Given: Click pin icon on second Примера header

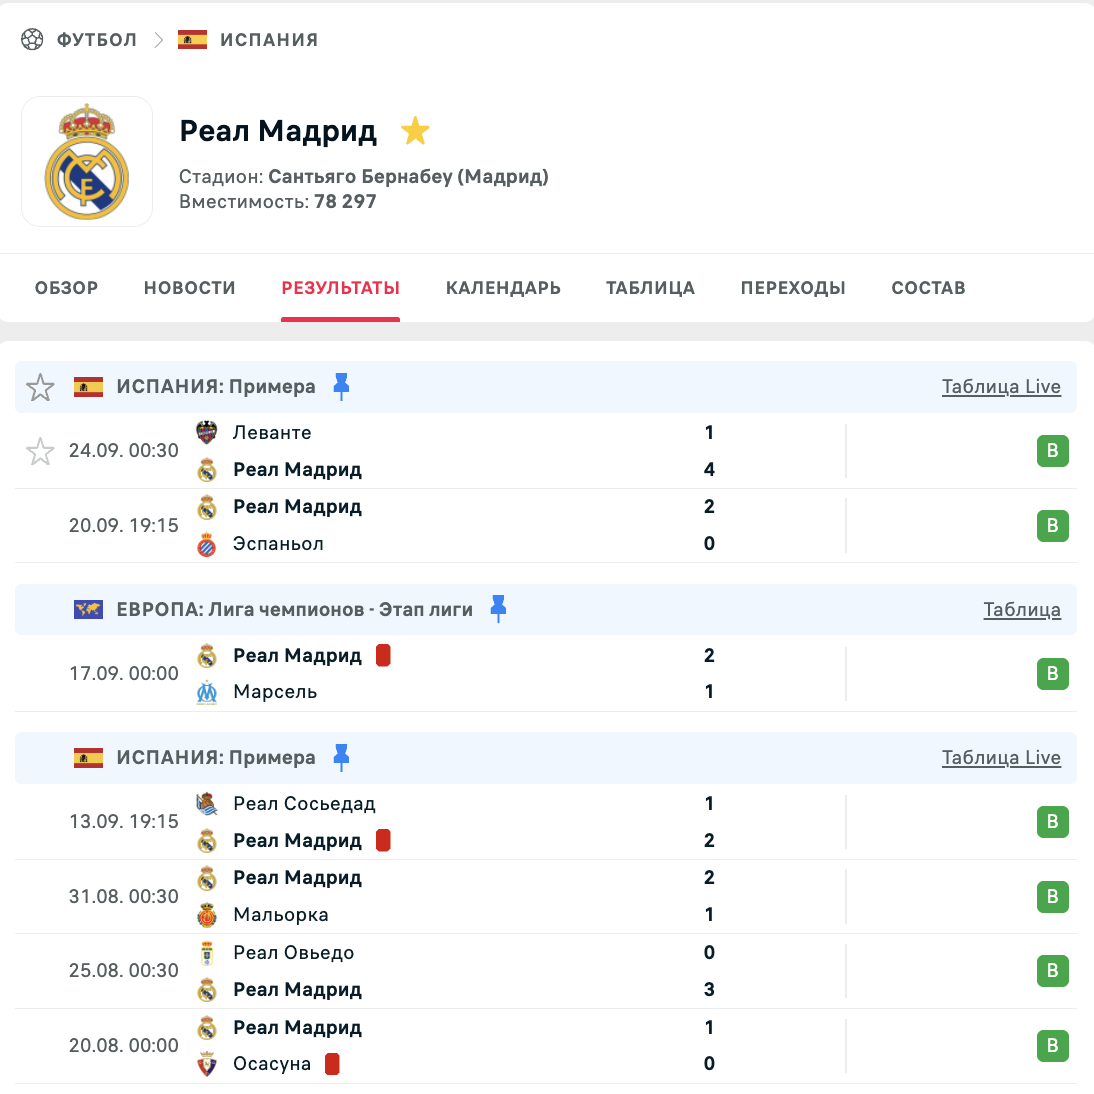Looking at the screenshot, I should 341,758.
